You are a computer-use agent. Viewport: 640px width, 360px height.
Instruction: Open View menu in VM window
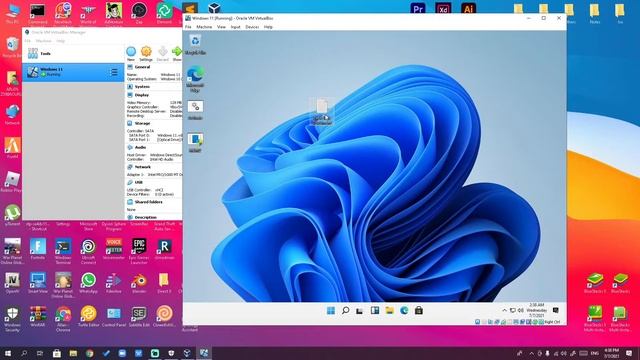pos(221,27)
